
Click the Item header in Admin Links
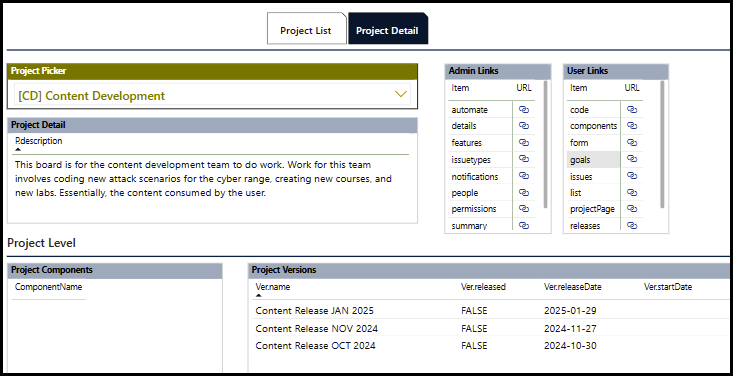pyautogui.click(x=460, y=87)
